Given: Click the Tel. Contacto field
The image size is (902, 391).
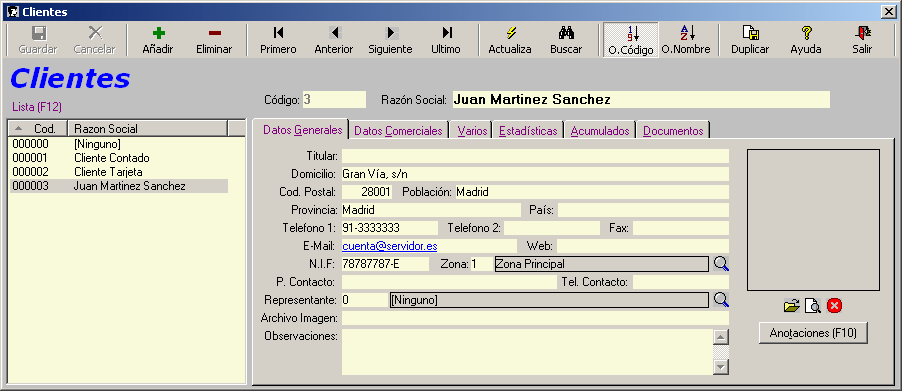Looking at the screenshot, I should pyautogui.click(x=681, y=282).
